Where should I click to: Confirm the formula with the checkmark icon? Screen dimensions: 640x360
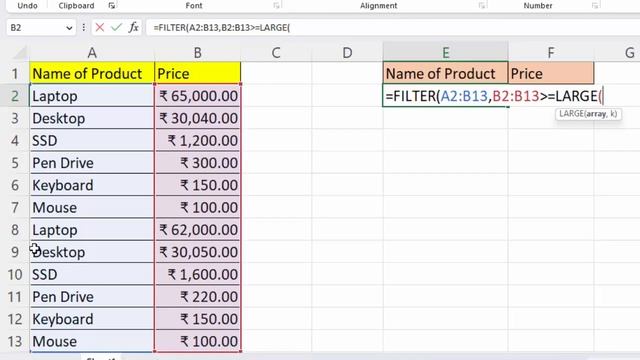[116, 27]
